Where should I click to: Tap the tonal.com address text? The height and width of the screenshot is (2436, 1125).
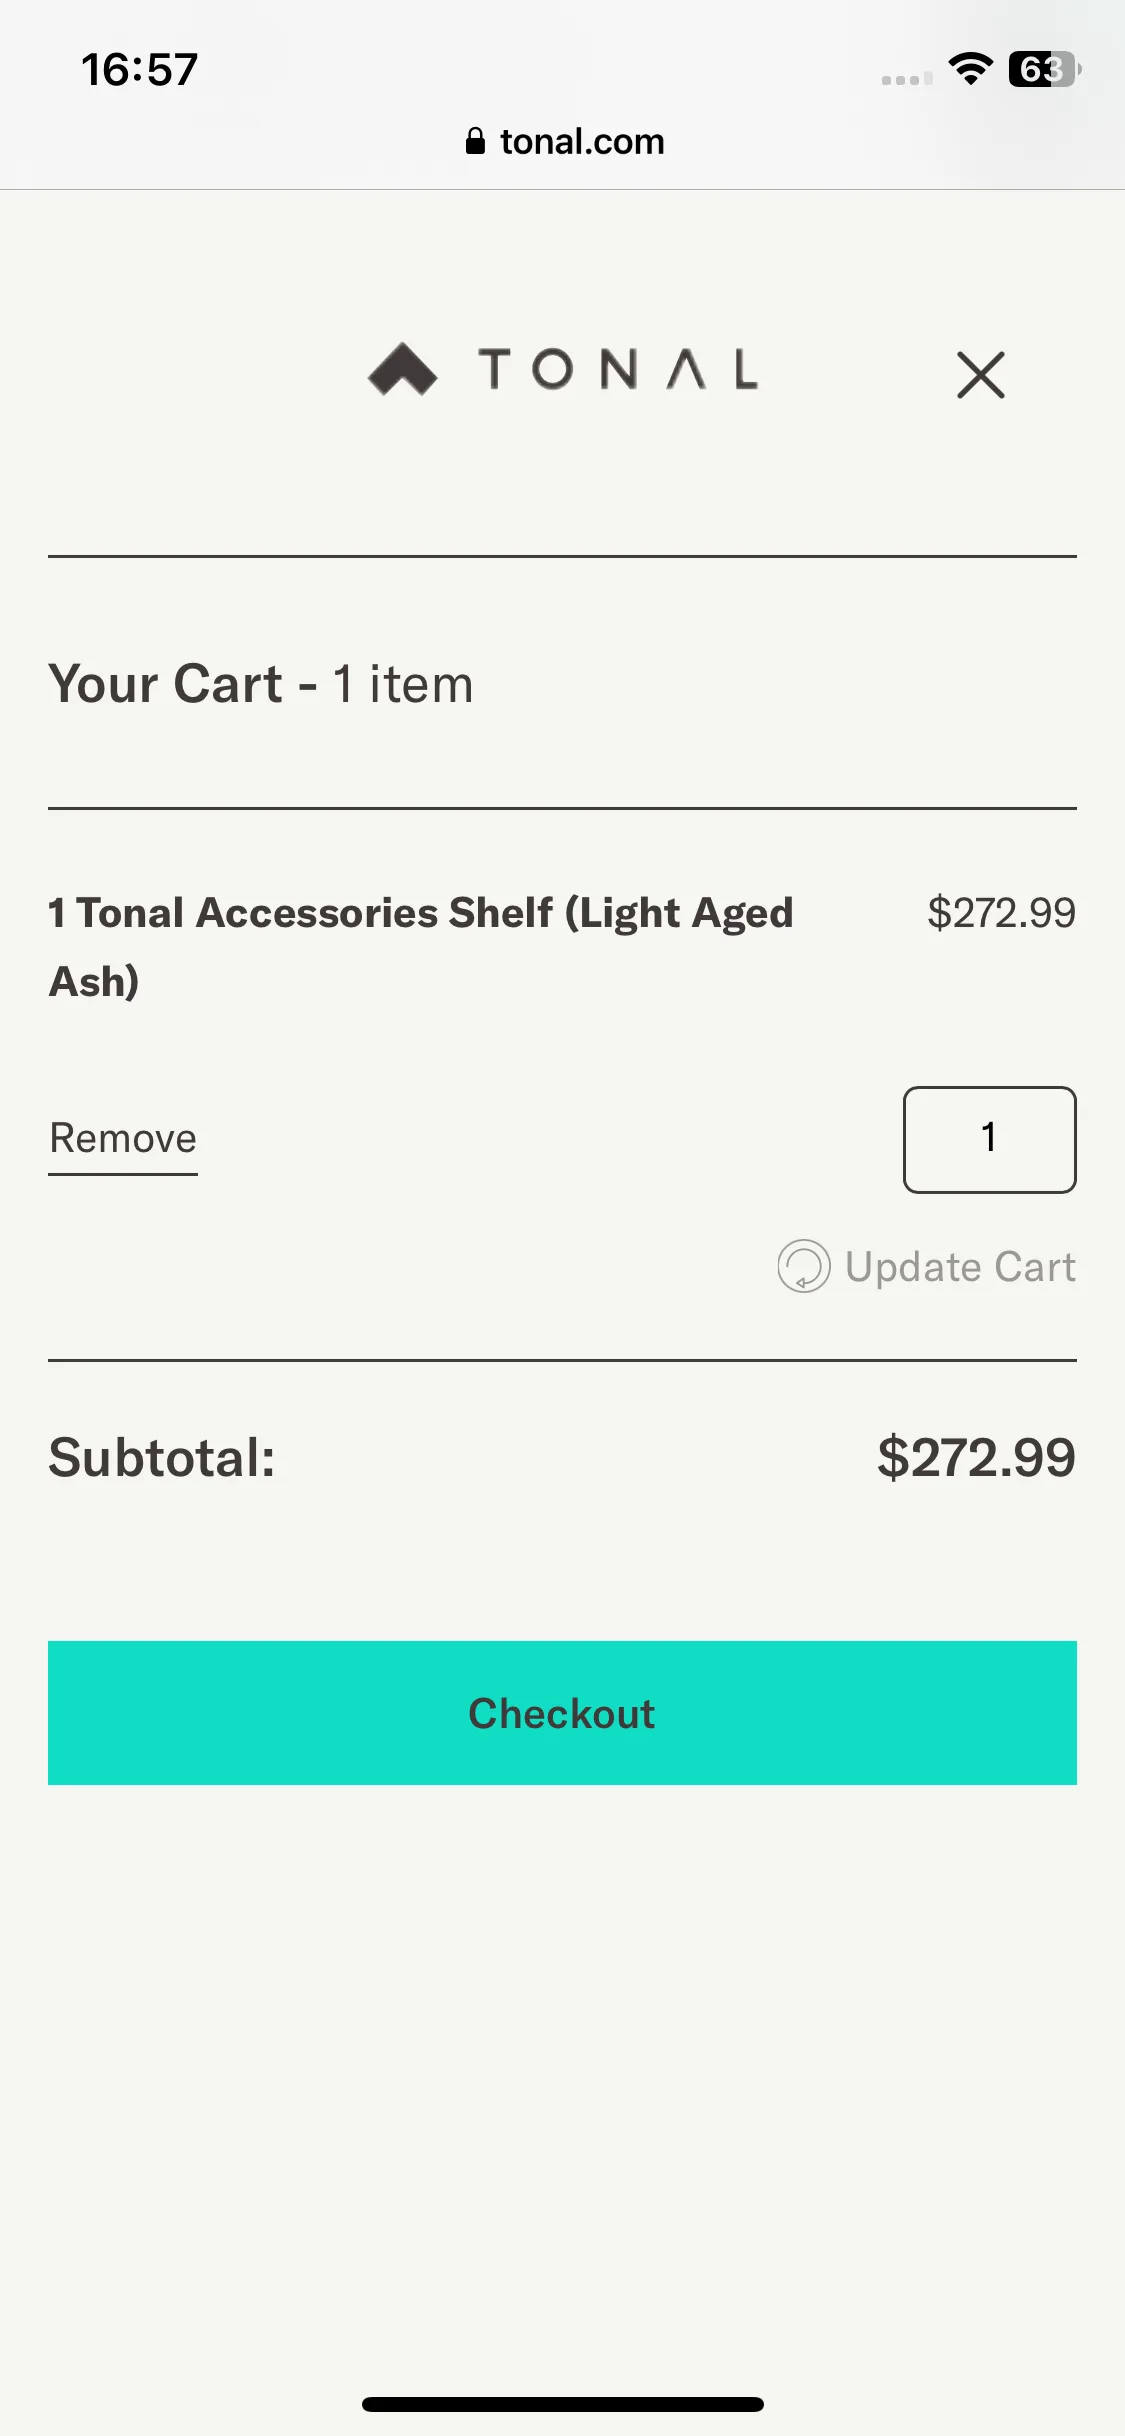pyautogui.click(x=582, y=142)
